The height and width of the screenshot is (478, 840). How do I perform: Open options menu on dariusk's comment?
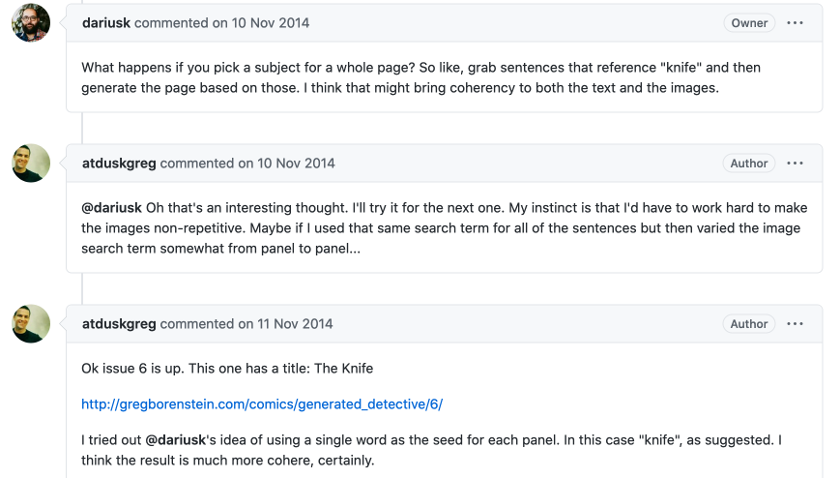pos(795,23)
